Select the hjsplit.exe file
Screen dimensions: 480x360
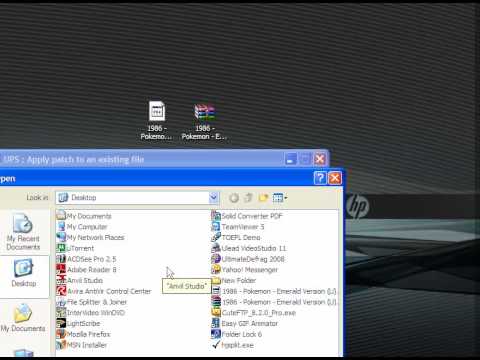click(233, 345)
